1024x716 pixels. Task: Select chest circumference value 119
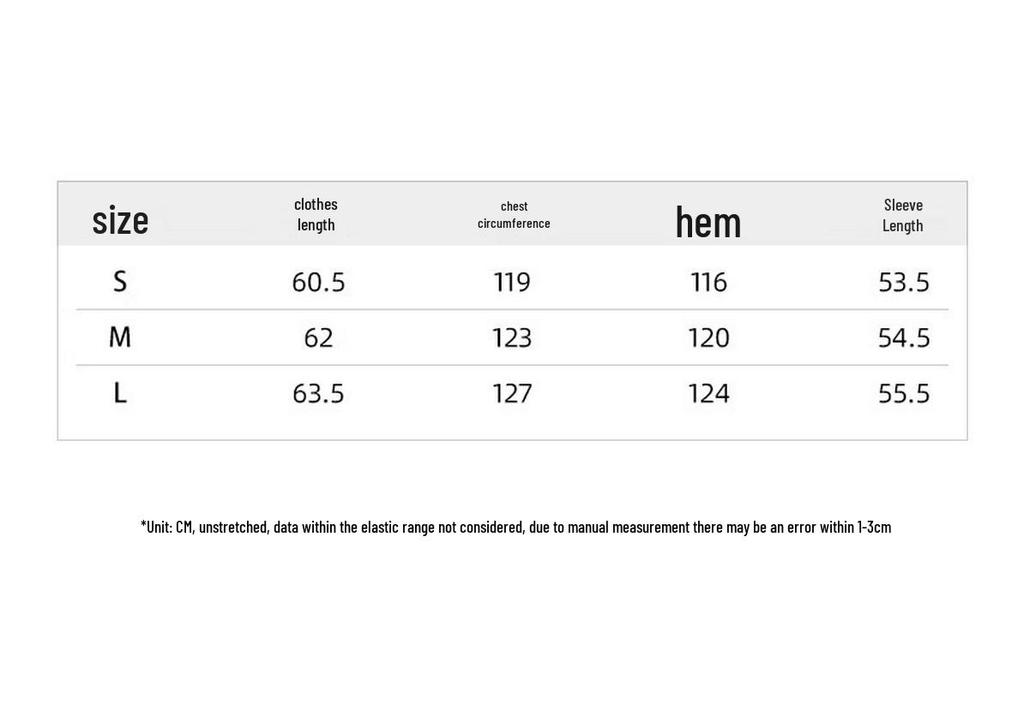[x=513, y=282]
